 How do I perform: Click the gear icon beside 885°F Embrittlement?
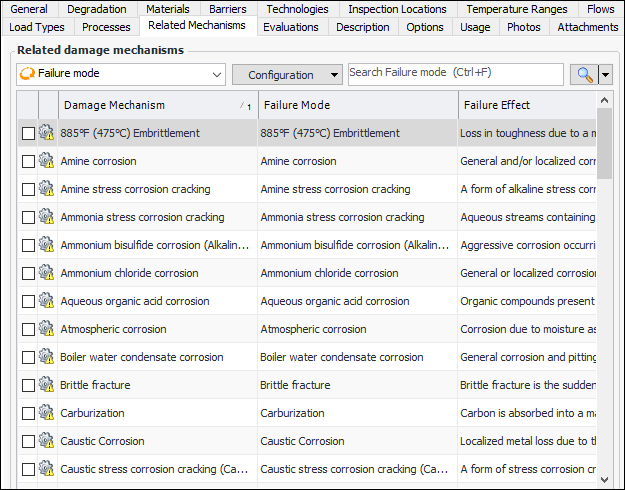[x=47, y=133]
